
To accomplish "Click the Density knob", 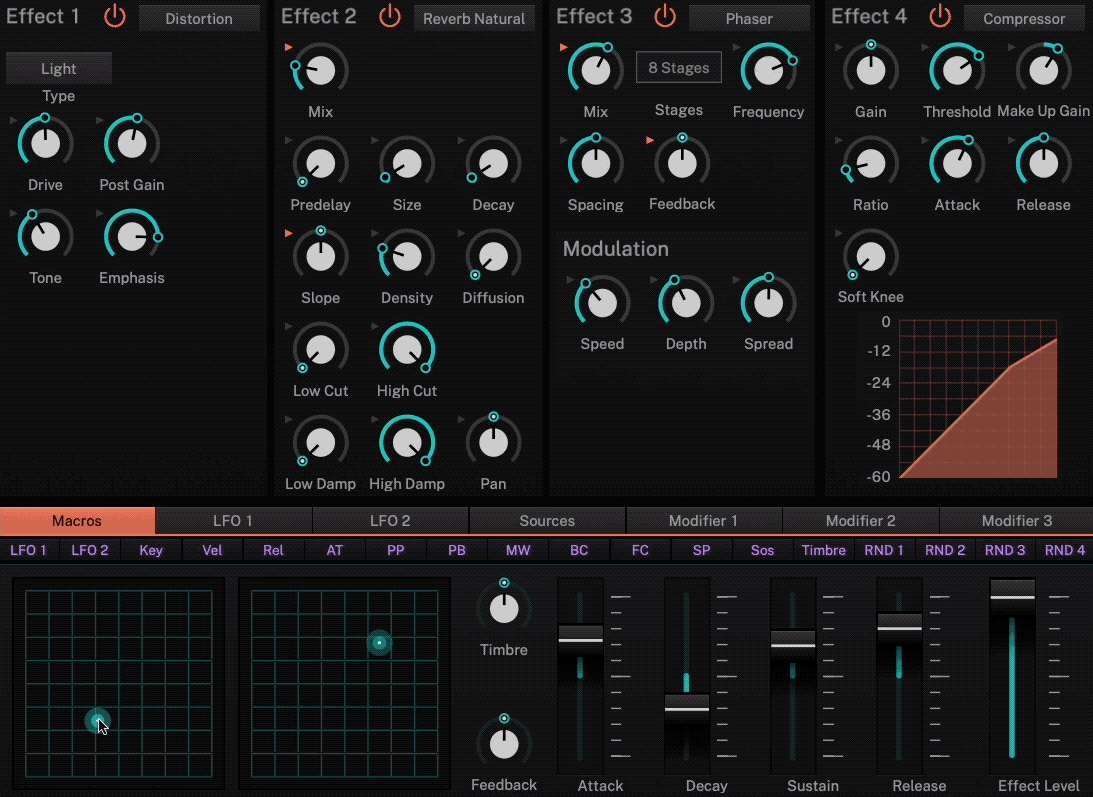I will [407, 256].
